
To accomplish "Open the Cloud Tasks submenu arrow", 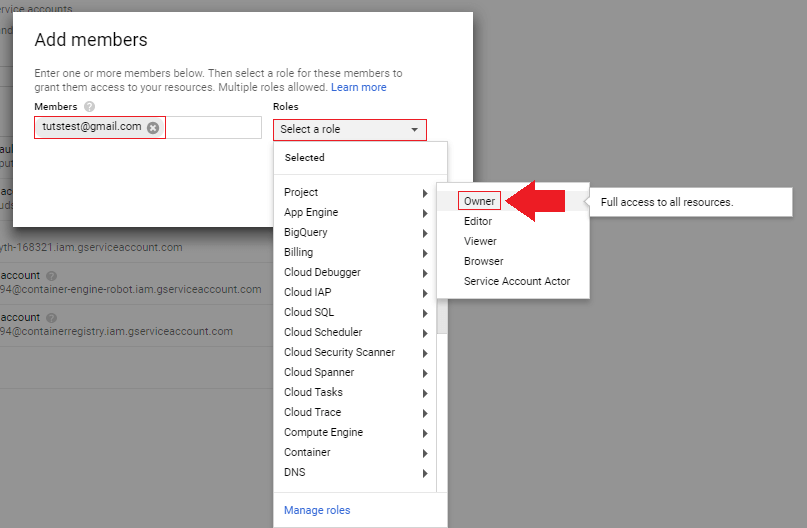I will (x=425, y=393).
